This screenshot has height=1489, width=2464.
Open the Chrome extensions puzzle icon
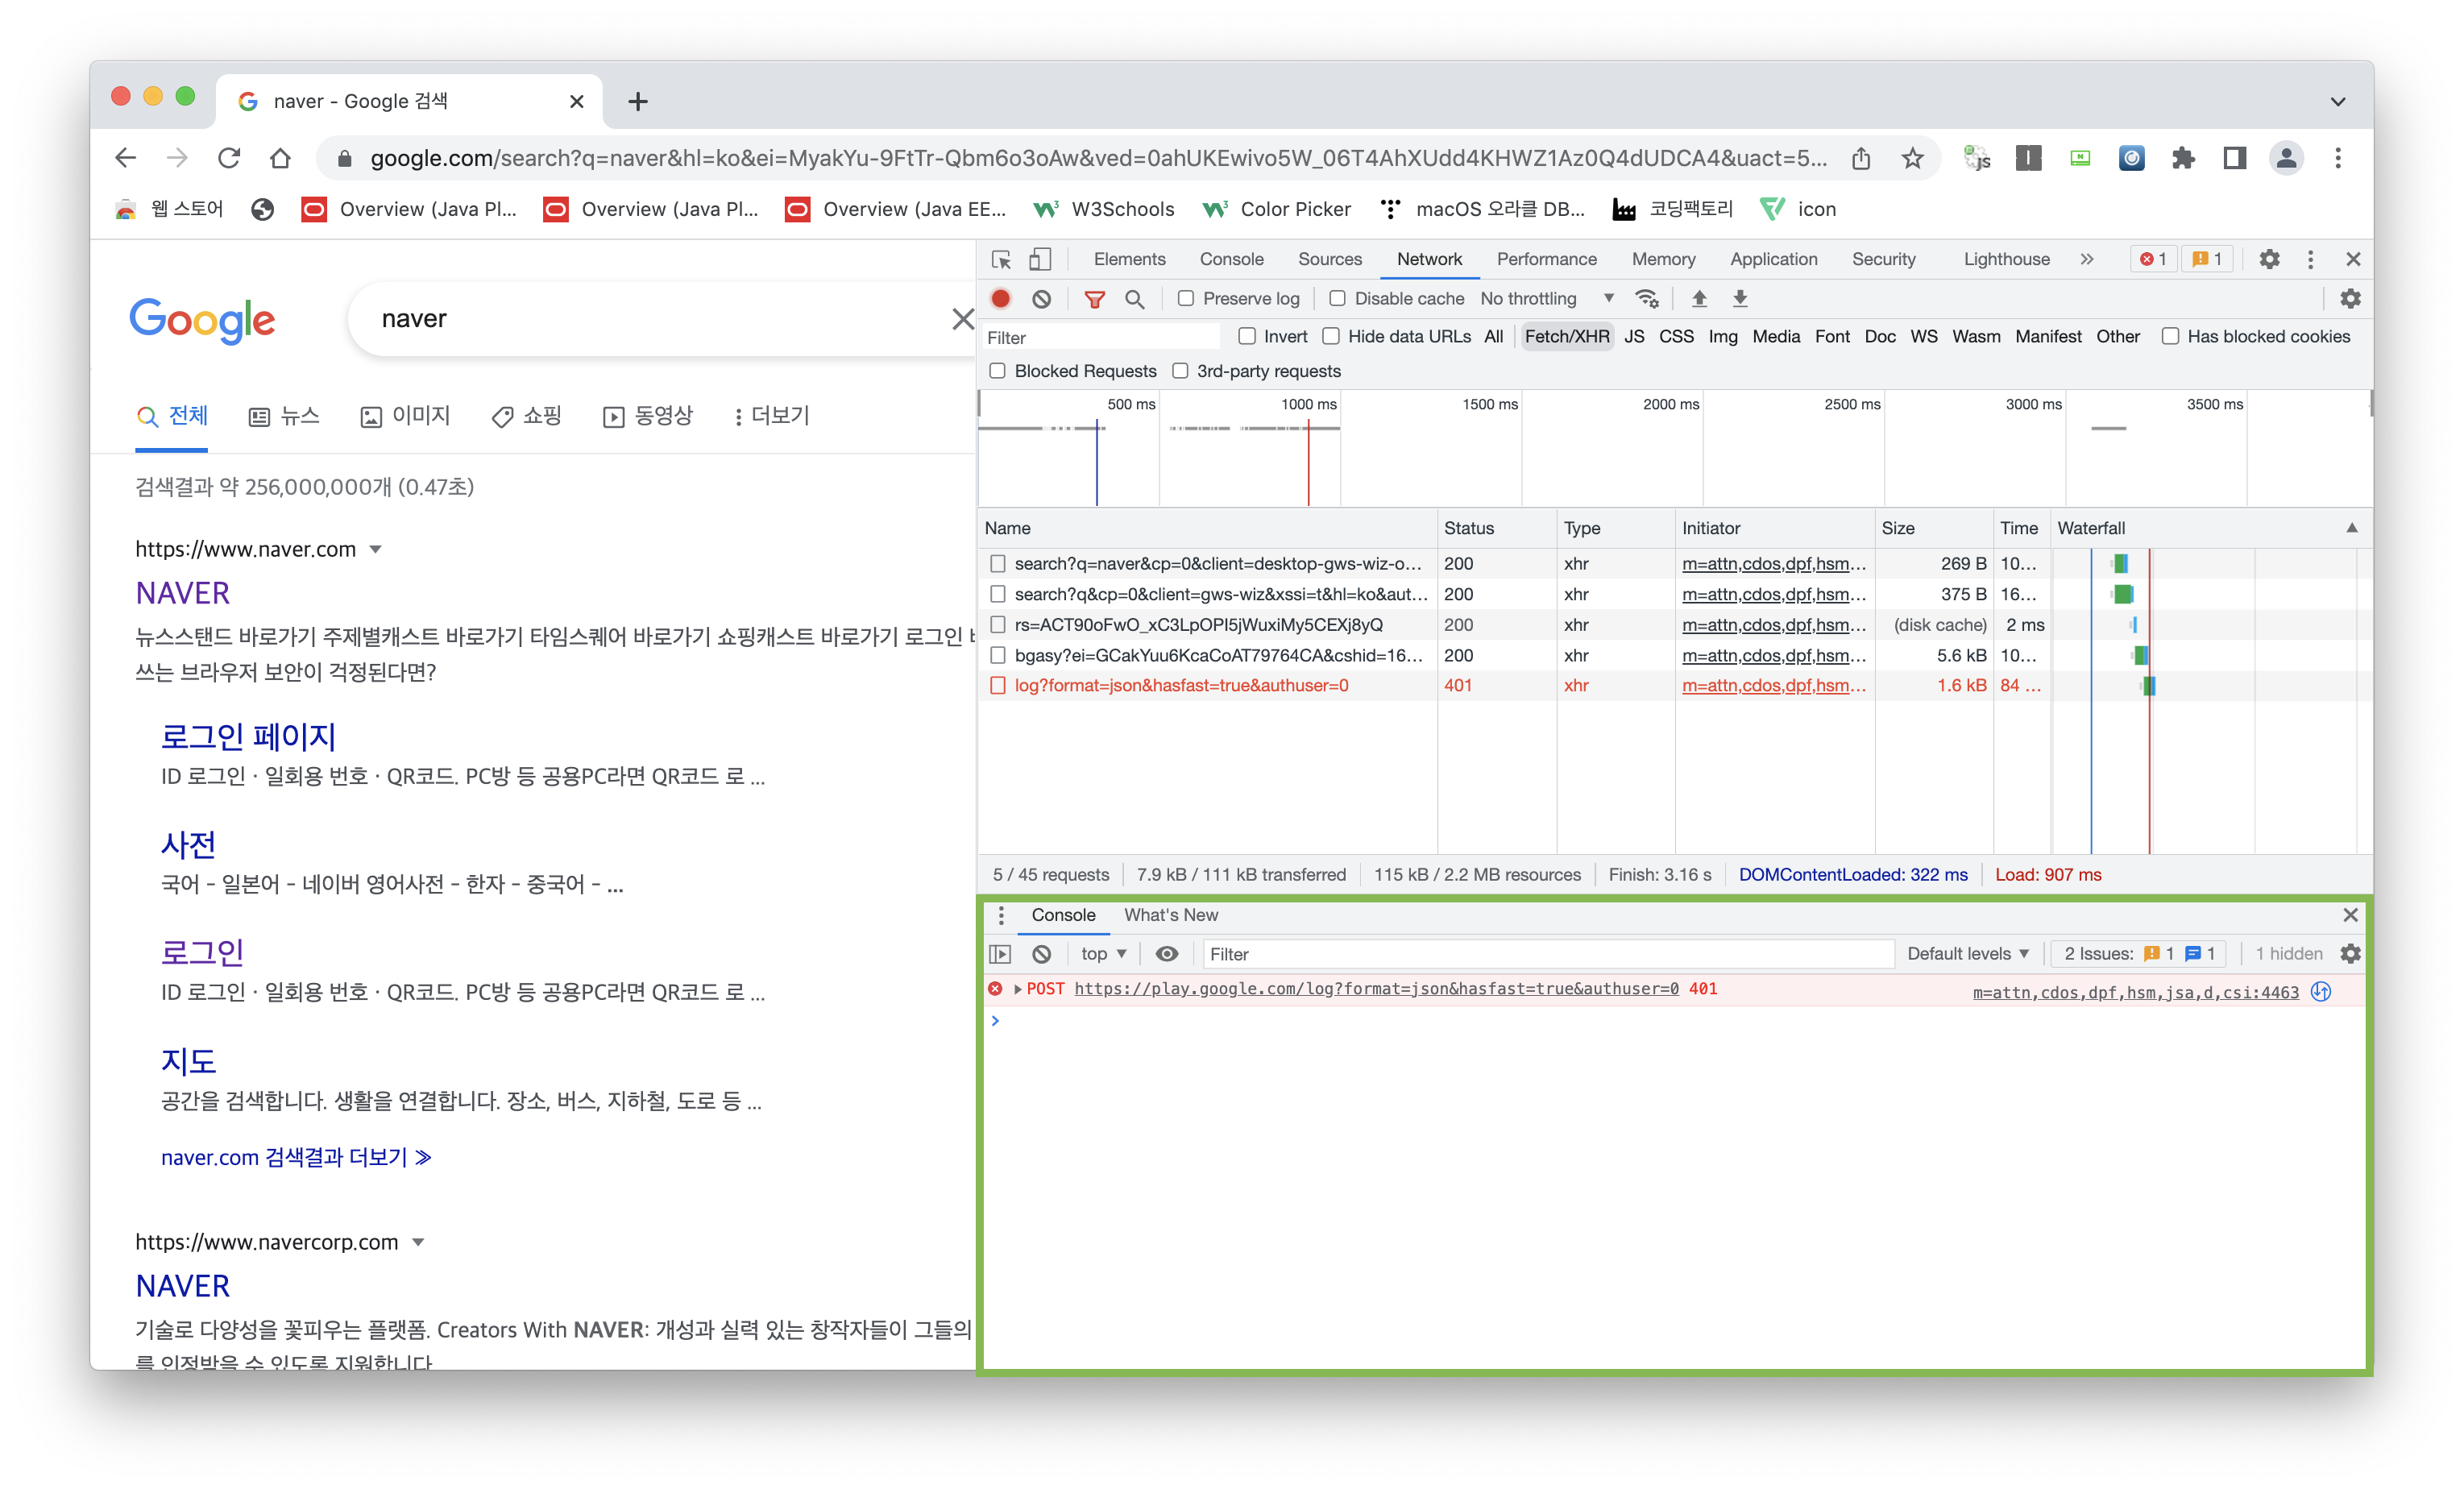point(2183,157)
